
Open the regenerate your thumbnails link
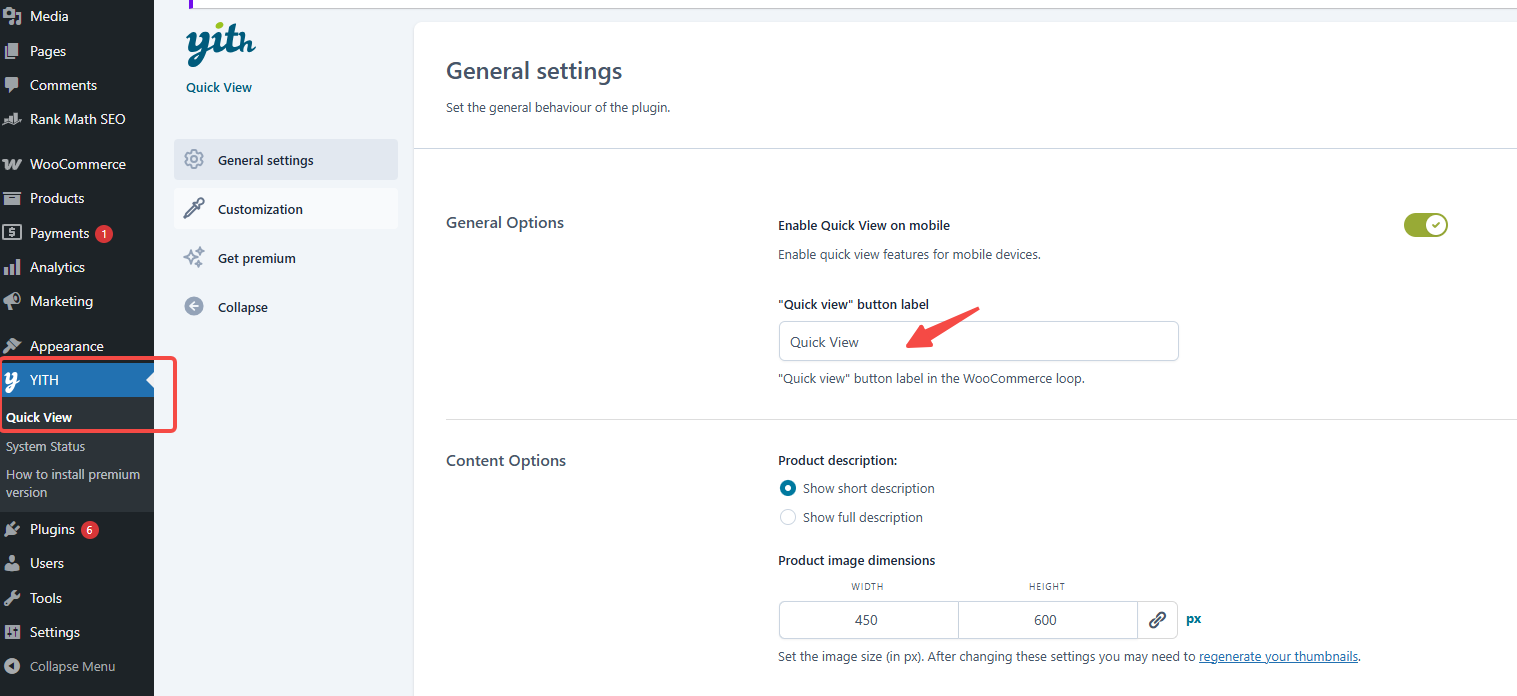pyautogui.click(x=1278, y=657)
